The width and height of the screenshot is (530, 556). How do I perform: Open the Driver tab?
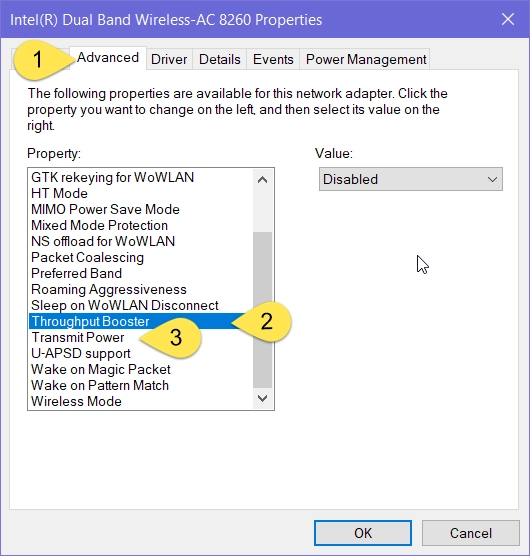coord(169,60)
